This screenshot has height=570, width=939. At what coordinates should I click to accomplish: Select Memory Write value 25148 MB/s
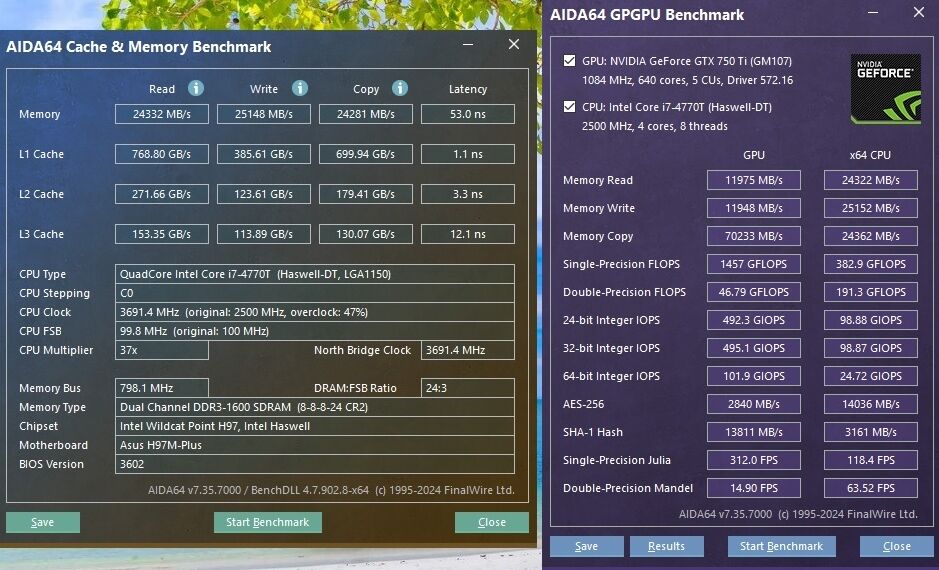263,114
